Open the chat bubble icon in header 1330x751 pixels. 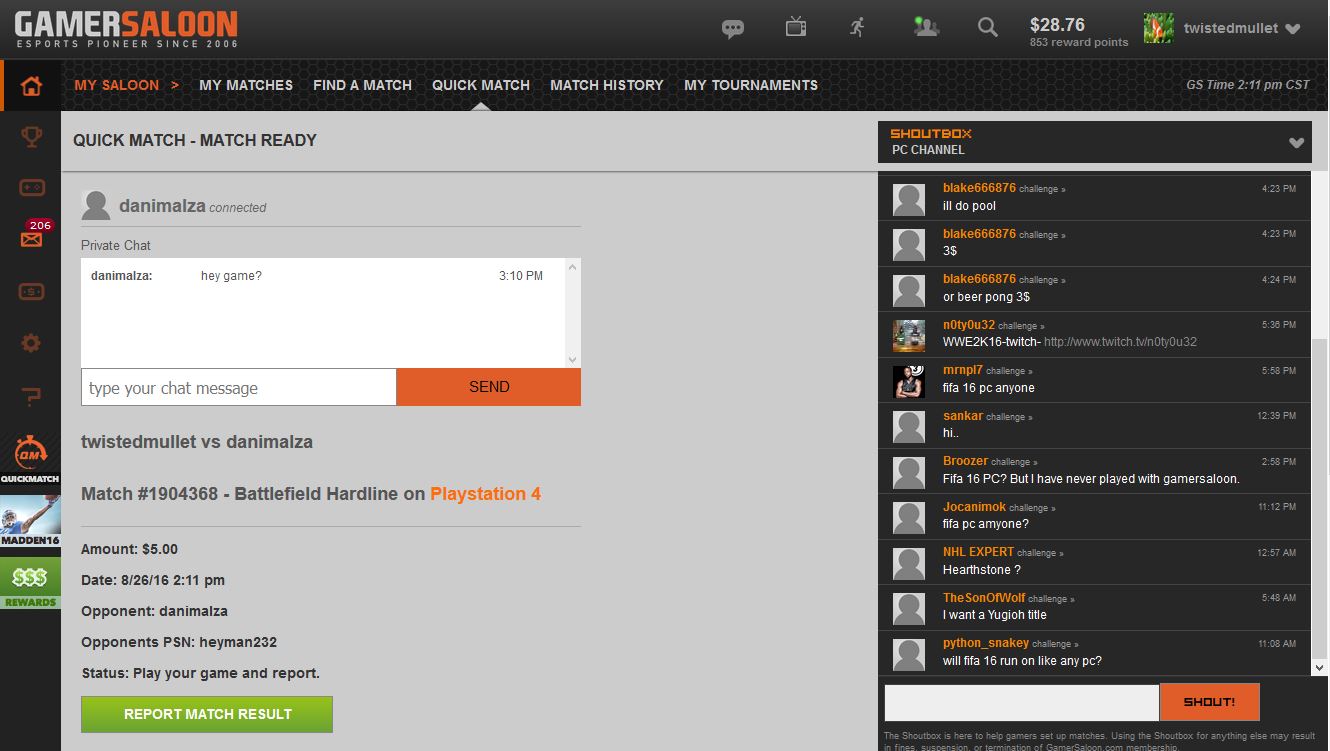[733, 29]
